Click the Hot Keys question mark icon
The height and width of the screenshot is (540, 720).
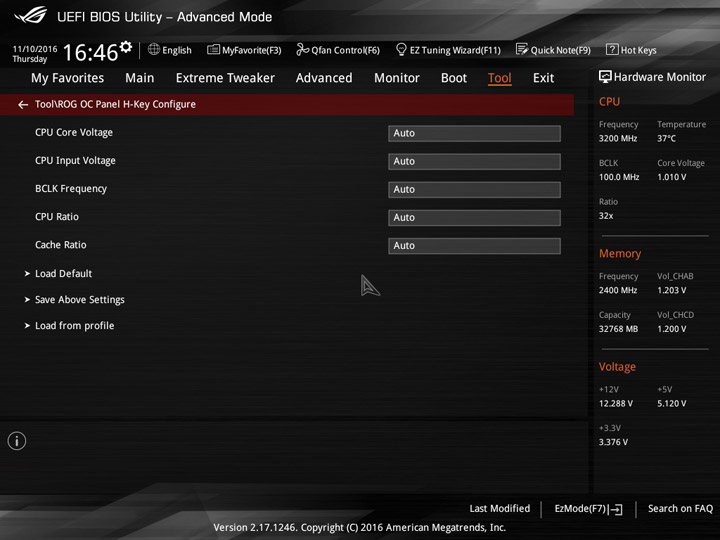612,49
